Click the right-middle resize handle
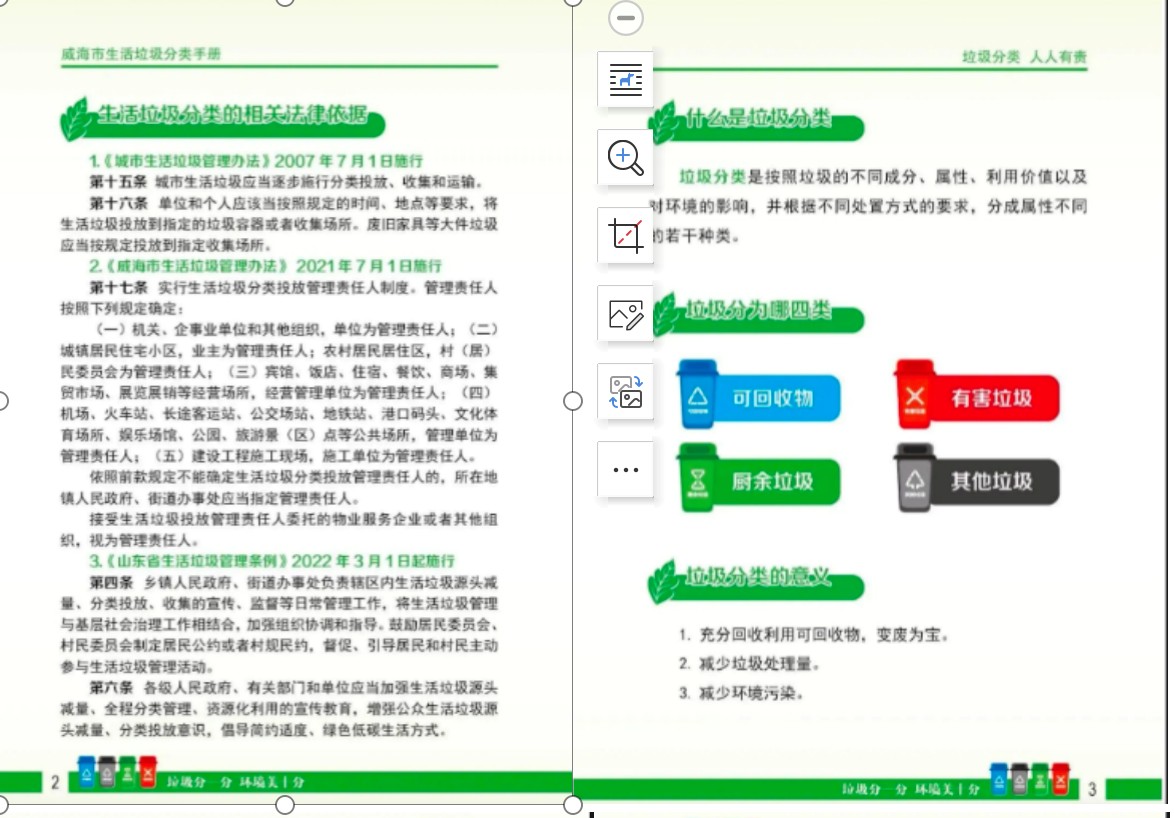1174x818 pixels. click(573, 401)
